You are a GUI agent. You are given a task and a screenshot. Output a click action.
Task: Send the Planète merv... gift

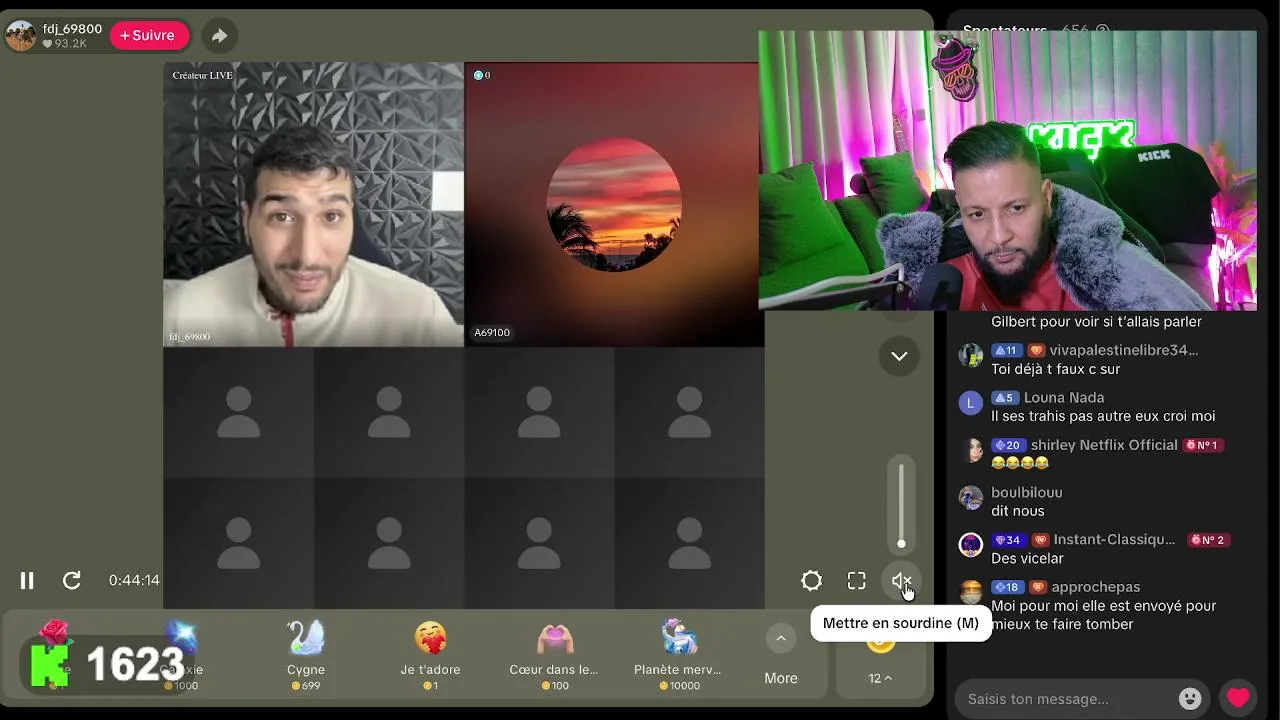678,655
